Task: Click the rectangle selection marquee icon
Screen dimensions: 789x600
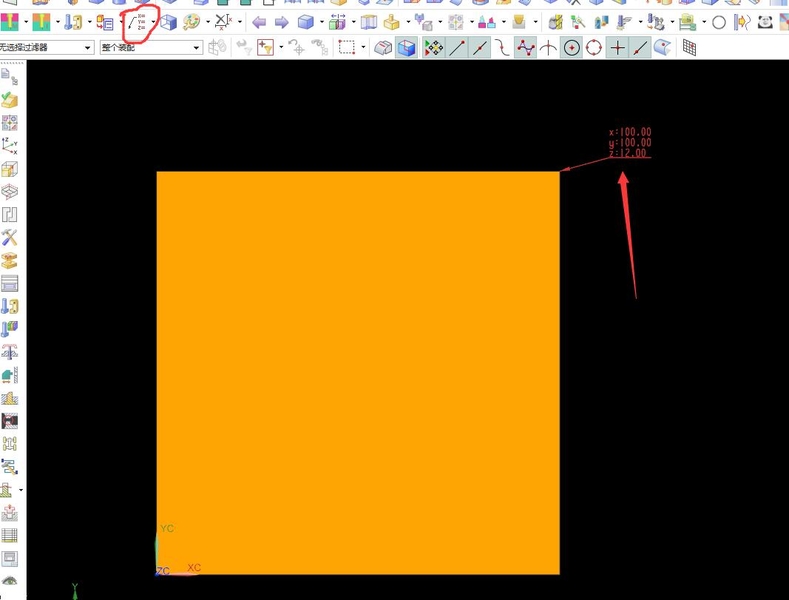Action: pyautogui.click(x=347, y=48)
